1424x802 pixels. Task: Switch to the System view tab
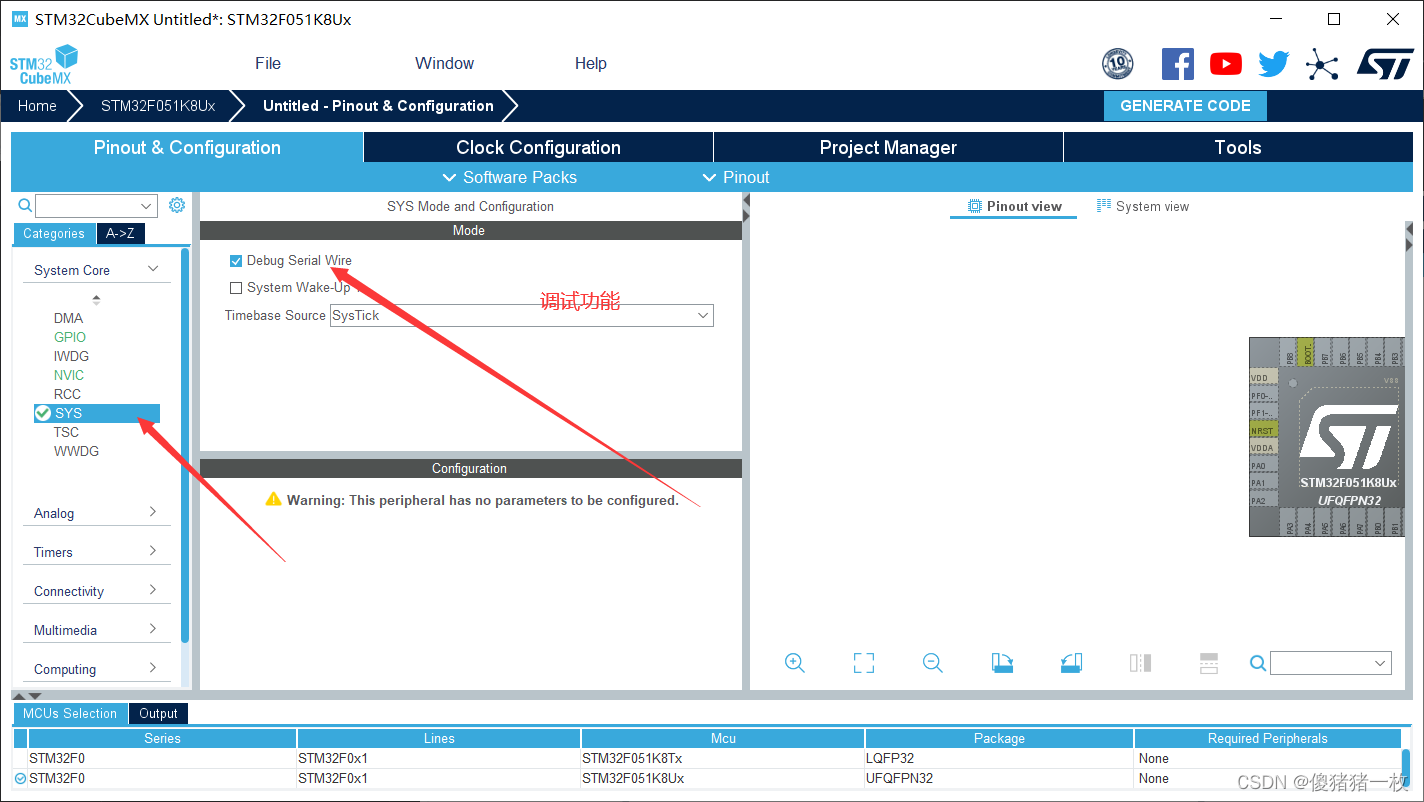click(1143, 206)
